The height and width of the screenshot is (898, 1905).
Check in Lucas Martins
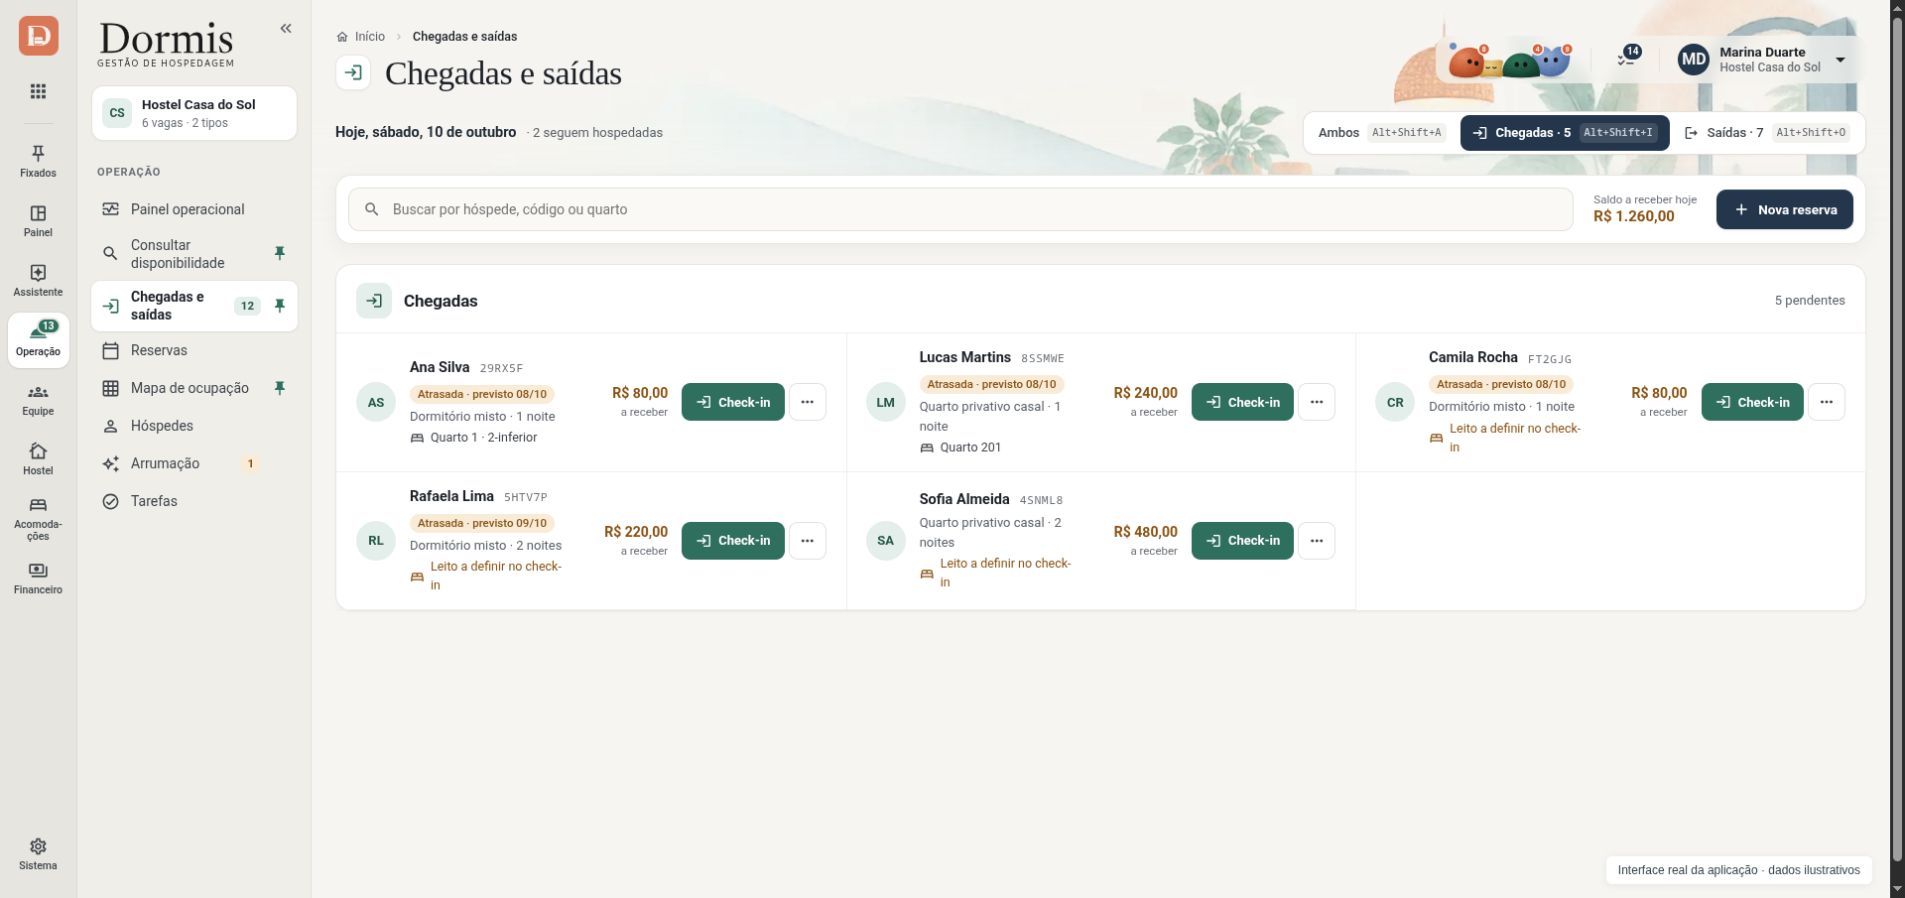[x=1242, y=402]
